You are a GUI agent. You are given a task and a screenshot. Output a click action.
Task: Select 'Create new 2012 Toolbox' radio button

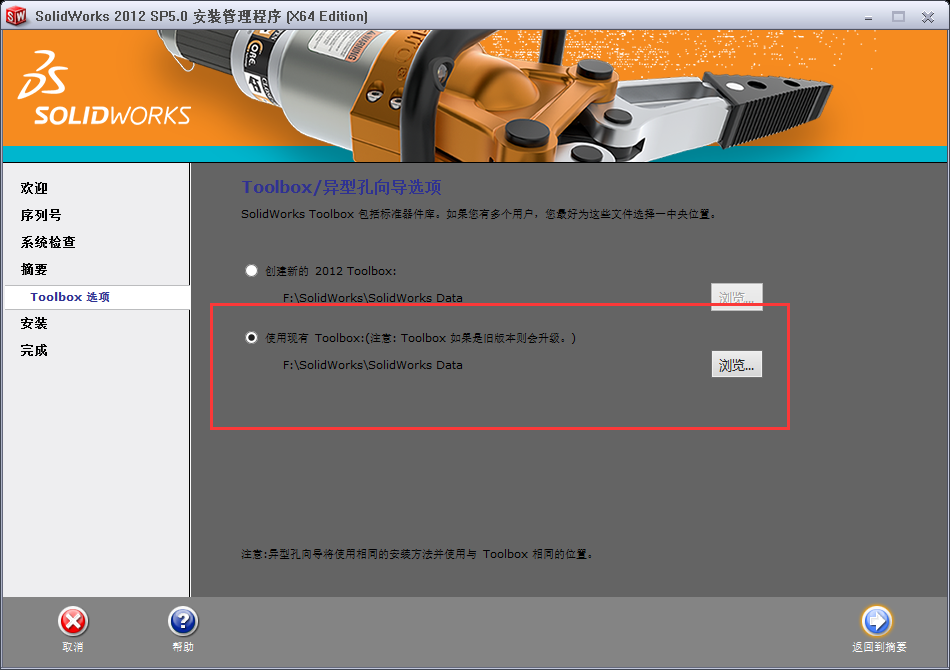pyautogui.click(x=251, y=271)
